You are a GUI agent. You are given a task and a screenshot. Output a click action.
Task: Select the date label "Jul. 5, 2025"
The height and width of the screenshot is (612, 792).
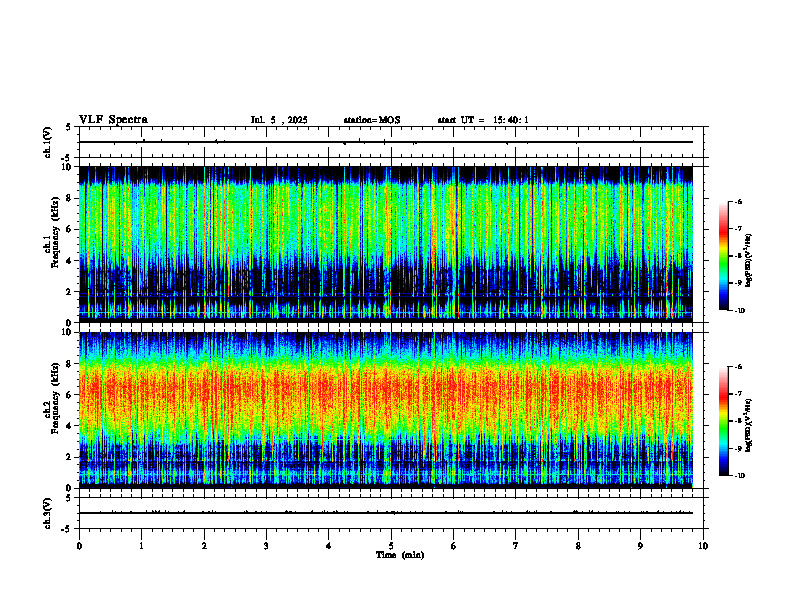[279, 120]
